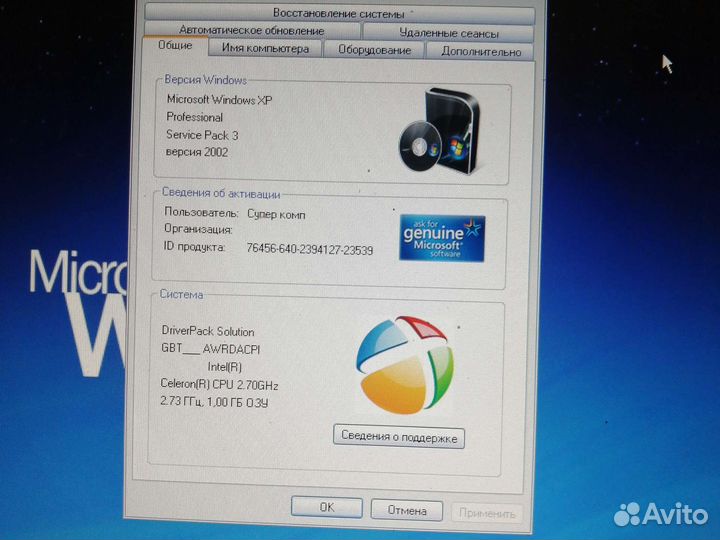Click the greyed-out Применить button

pyautogui.click(x=487, y=513)
